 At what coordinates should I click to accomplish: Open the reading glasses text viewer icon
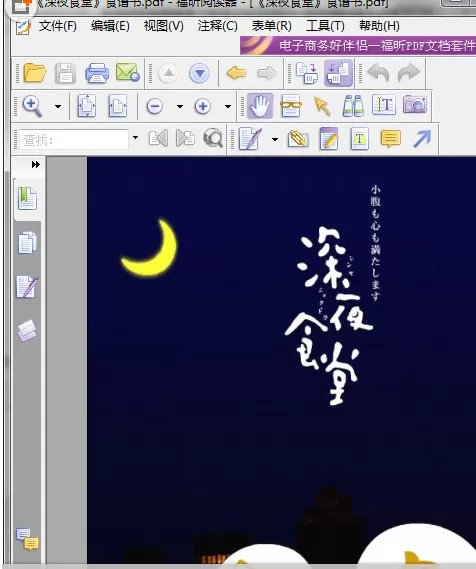tap(291, 106)
